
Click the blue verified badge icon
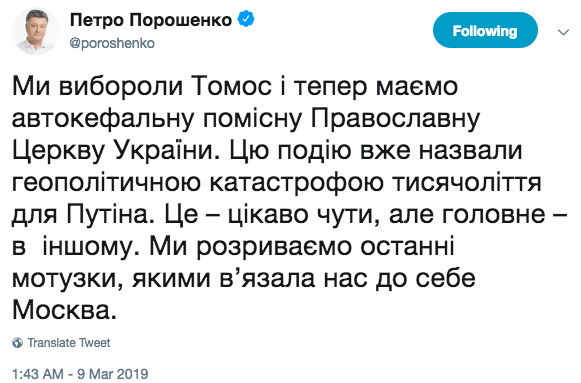pos(246,19)
